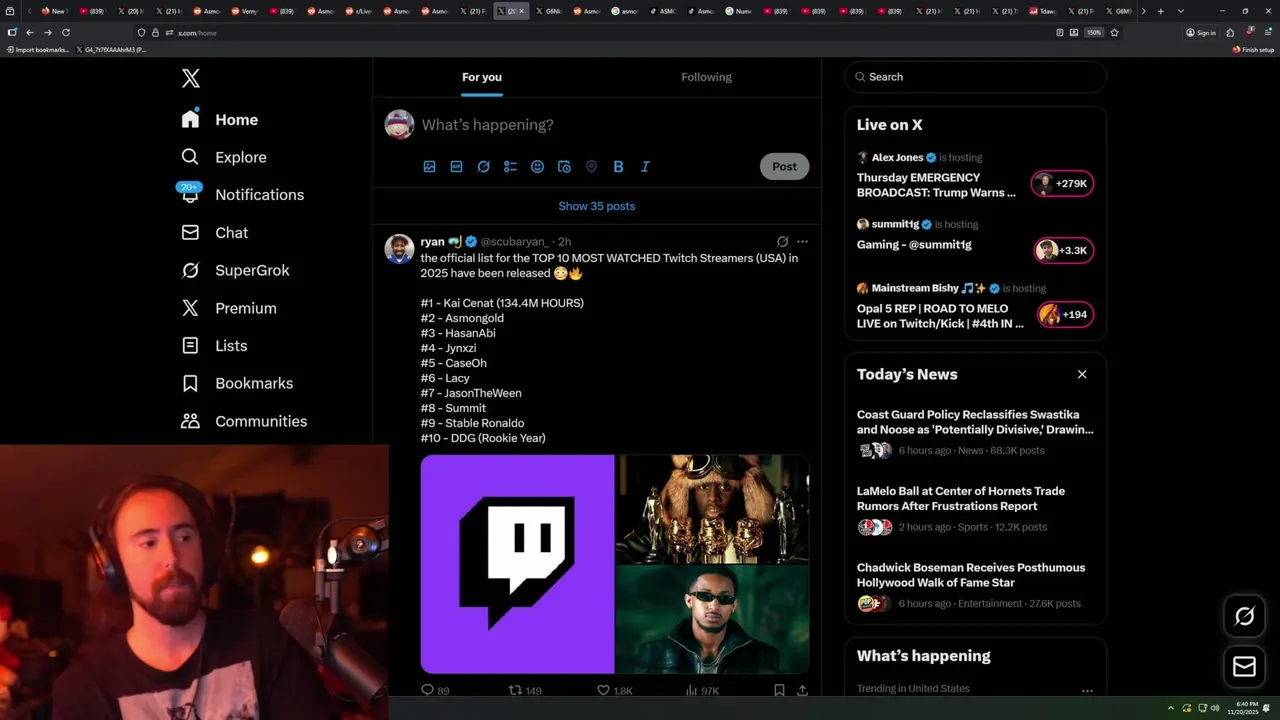Open the Premium page

pyautogui.click(x=228, y=308)
